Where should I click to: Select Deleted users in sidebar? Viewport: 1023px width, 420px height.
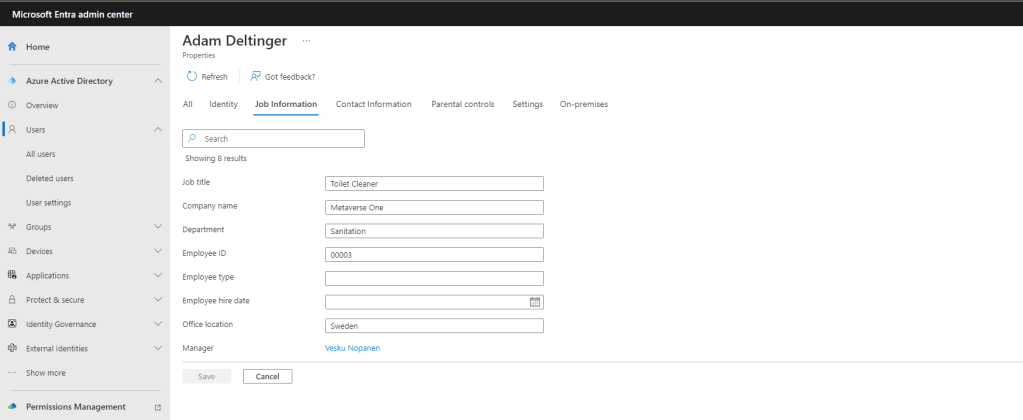[50, 178]
